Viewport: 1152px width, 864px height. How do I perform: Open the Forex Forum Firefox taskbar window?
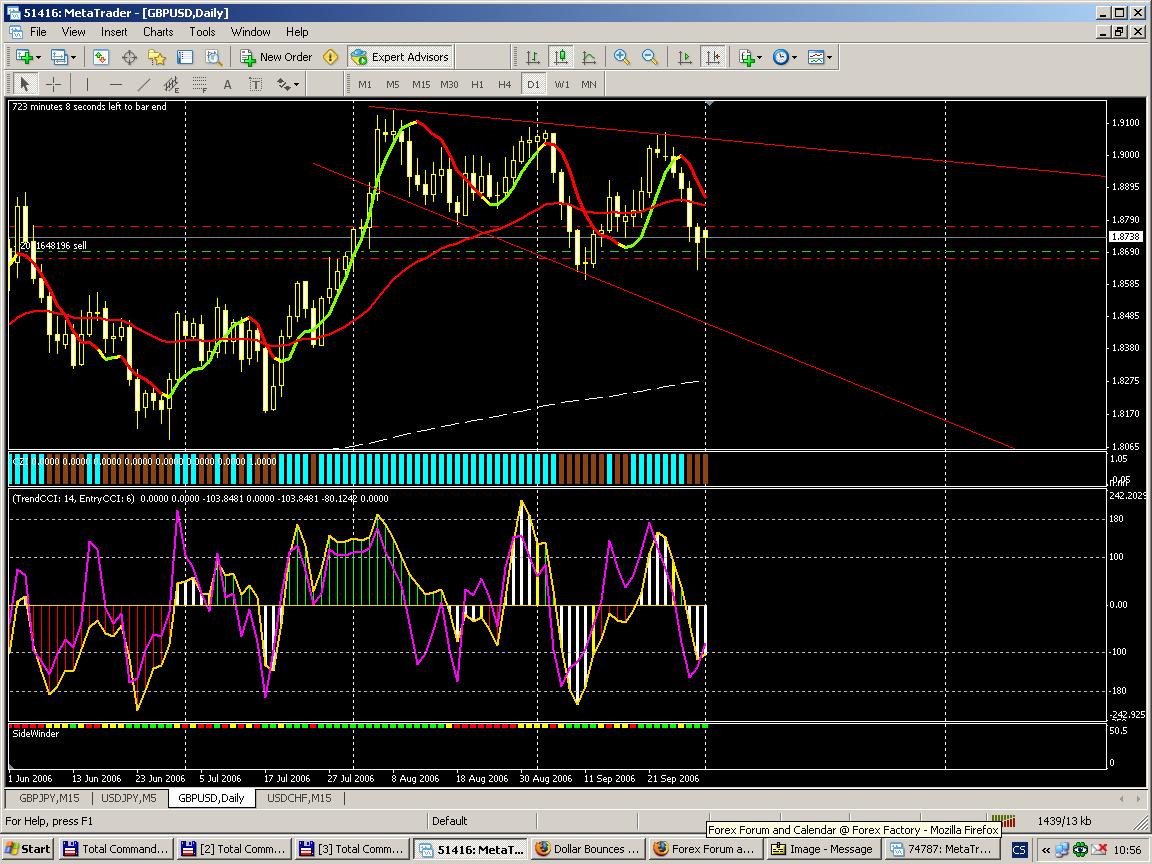point(703,849)
